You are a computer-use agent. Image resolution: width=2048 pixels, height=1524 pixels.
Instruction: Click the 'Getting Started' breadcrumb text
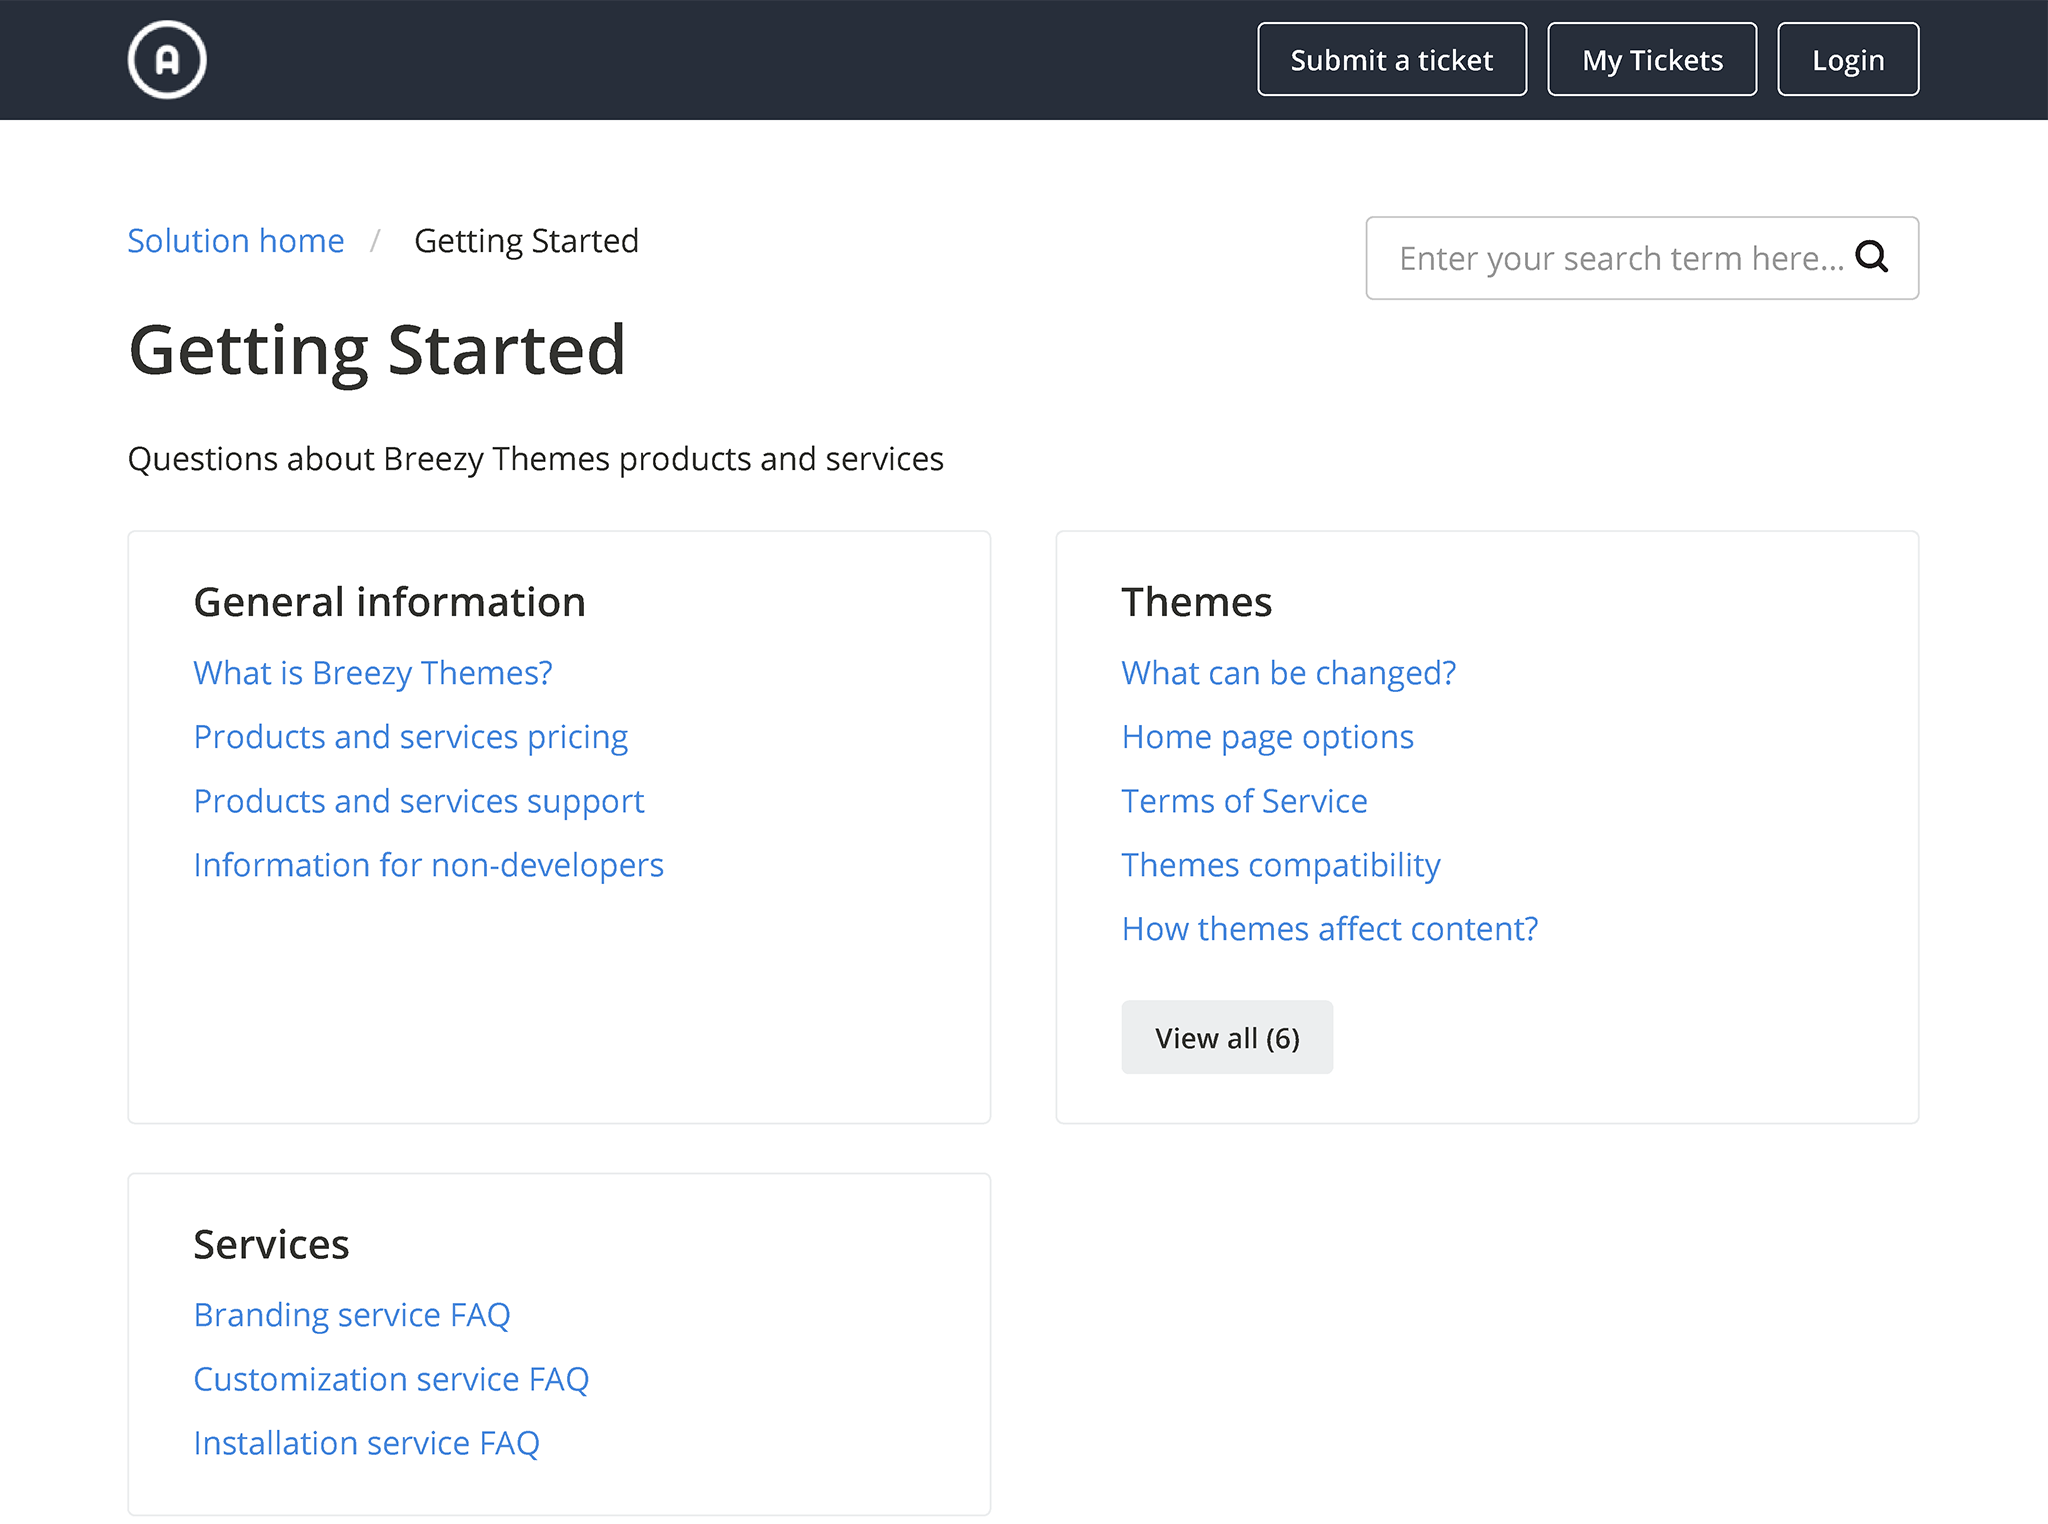(x=527, y=241)
